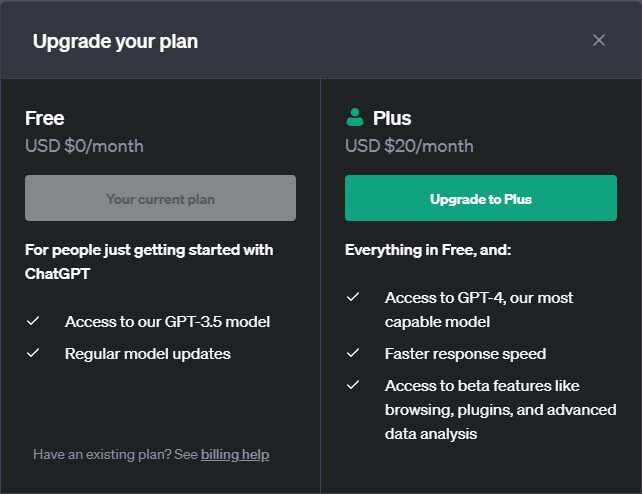
Task: Click 'Everything in Free, and:' text
Action: pos(428,249)
